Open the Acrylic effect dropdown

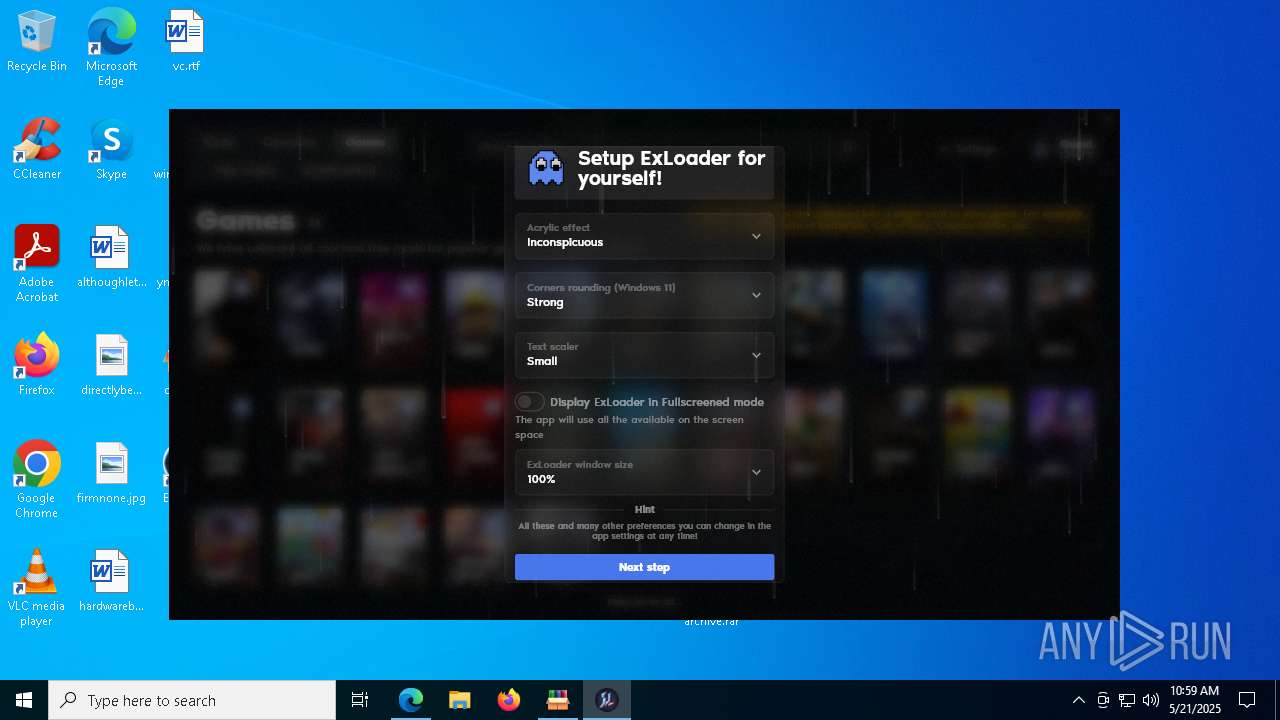[644, 236]
